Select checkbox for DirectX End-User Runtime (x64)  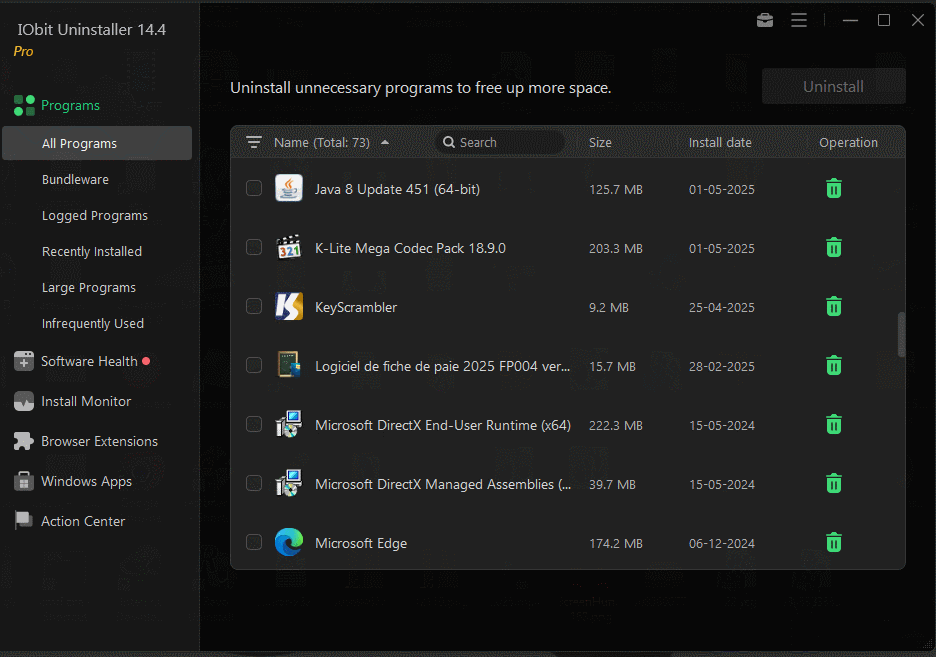(254, 424)
